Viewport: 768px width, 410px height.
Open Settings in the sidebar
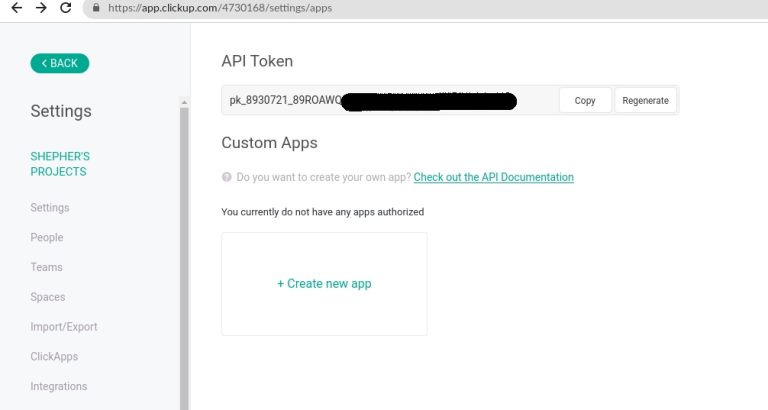click(50, 208)
